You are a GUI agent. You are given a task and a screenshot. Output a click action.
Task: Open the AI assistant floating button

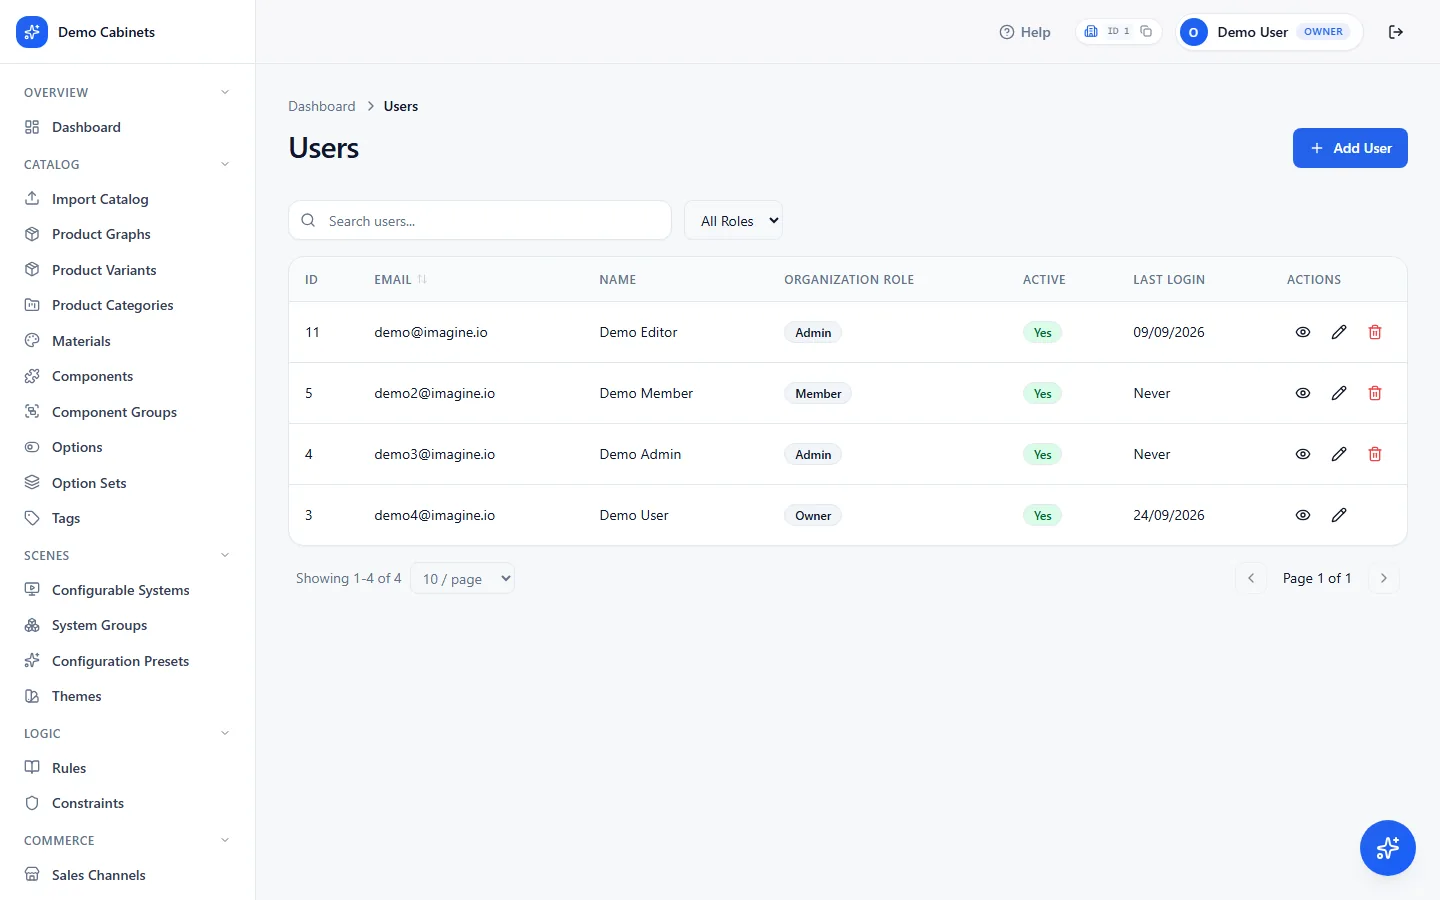point(1388,848)
